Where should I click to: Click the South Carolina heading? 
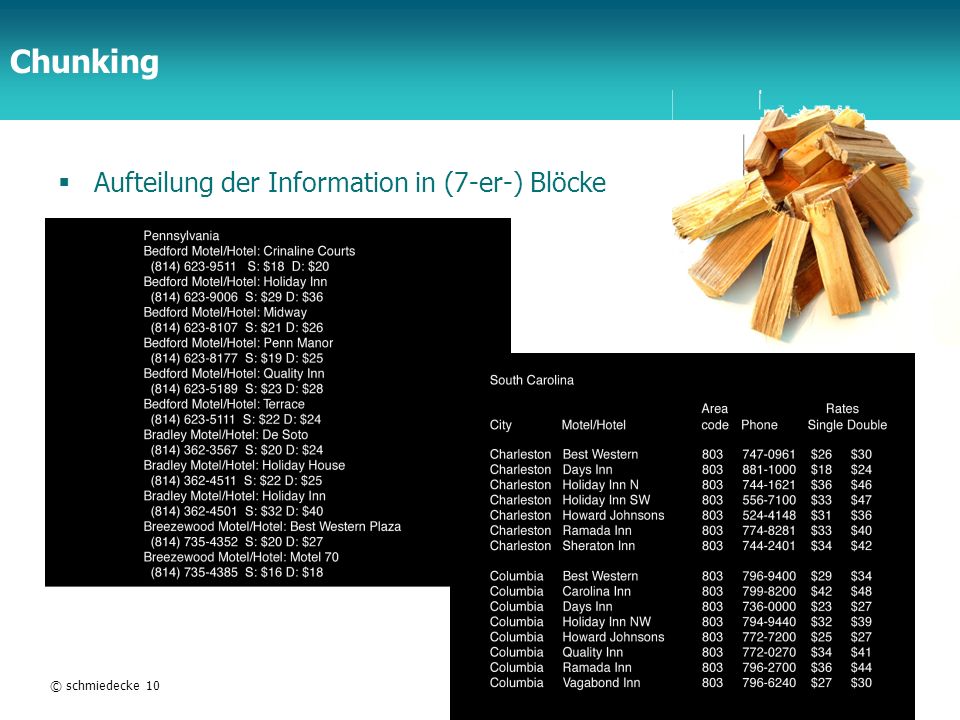[531, 380]
